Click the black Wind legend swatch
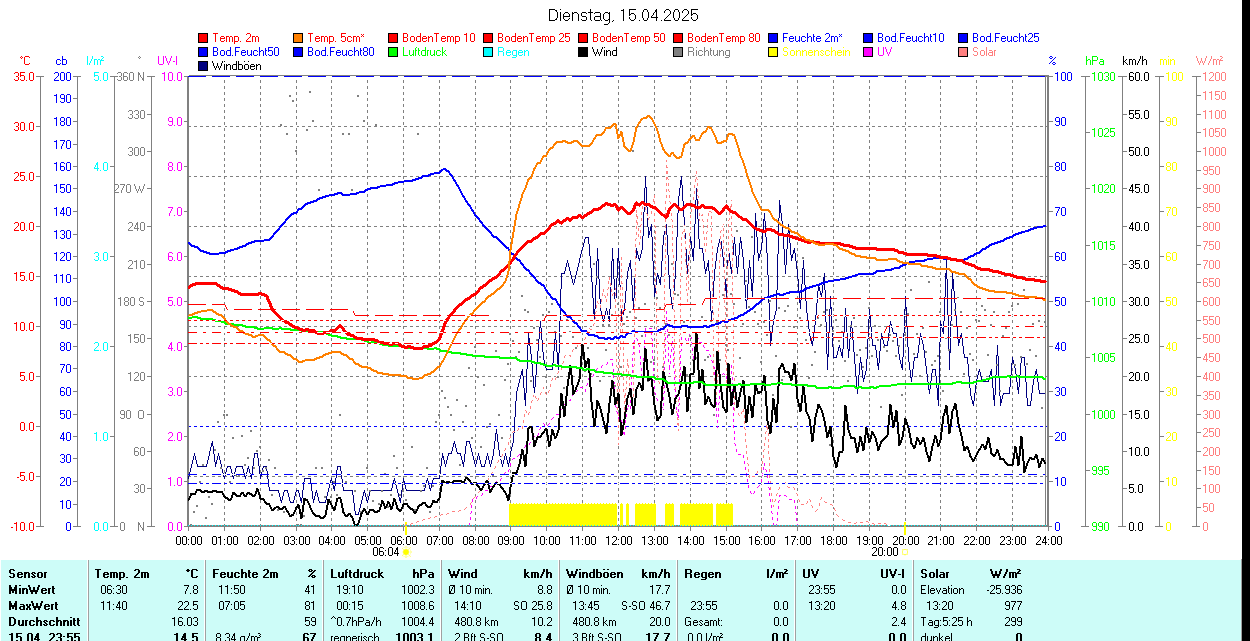 pos(583,52)
